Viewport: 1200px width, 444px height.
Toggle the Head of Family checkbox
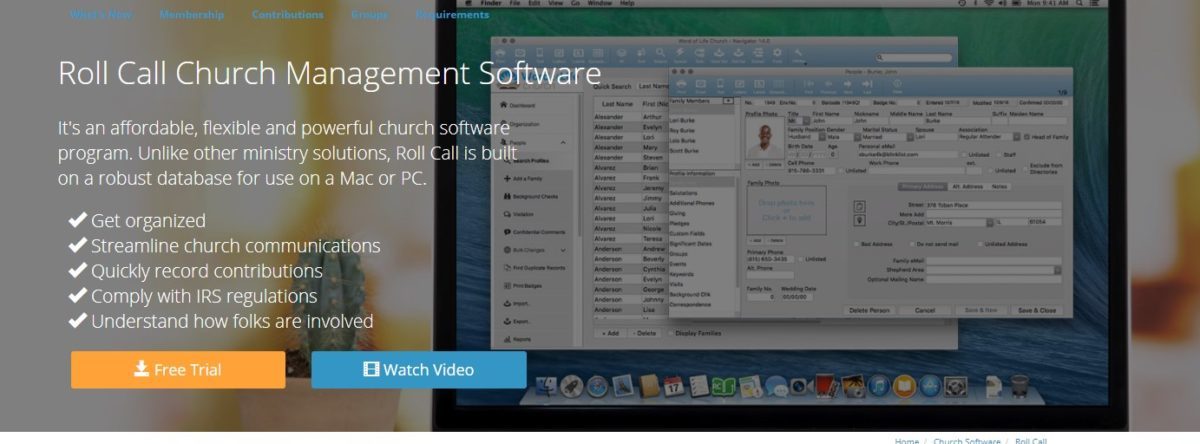pyautogui.click(x=1027, y=137)
